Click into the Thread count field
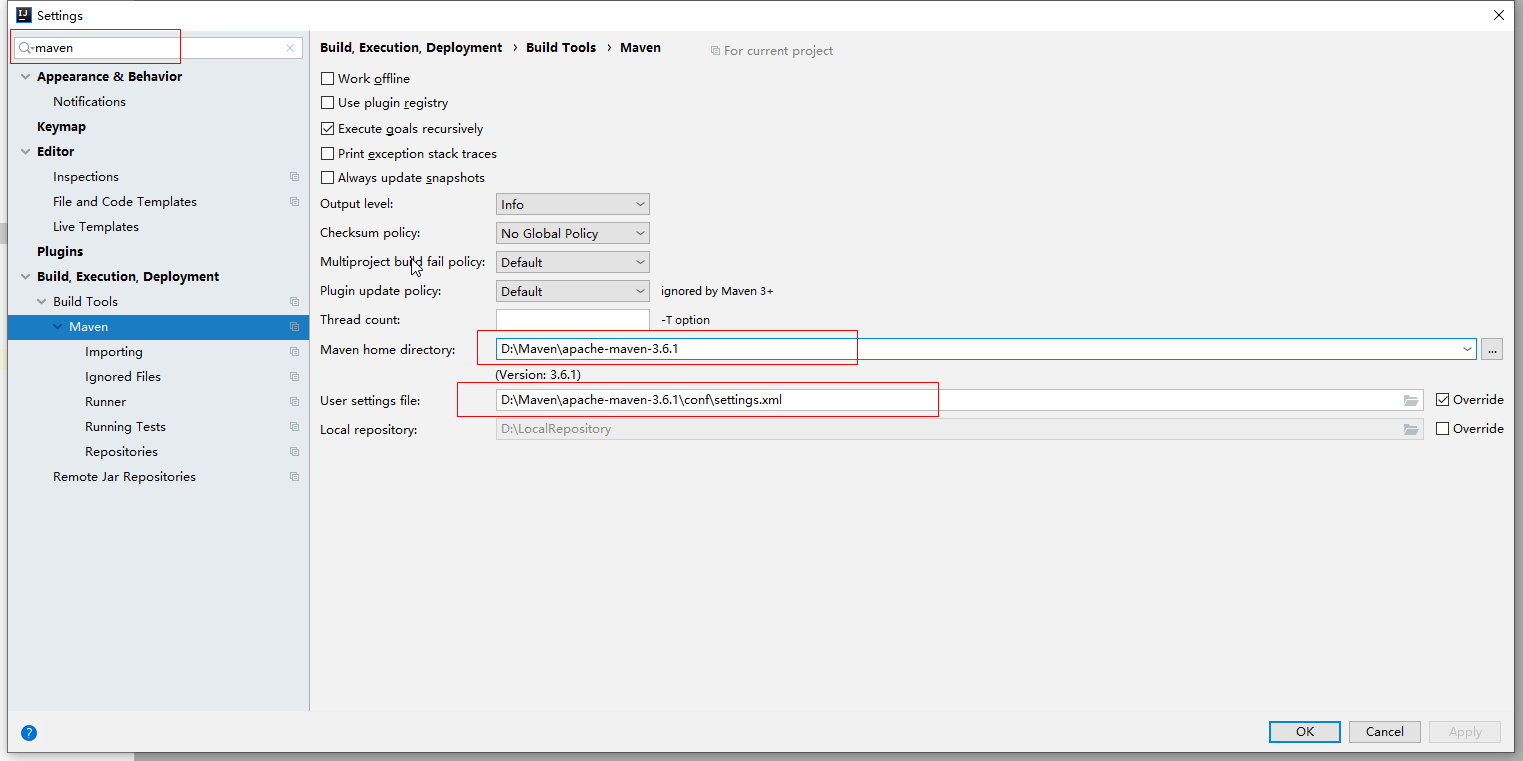The width and height of the screenshot is (1523, 761). click(573, 320)
